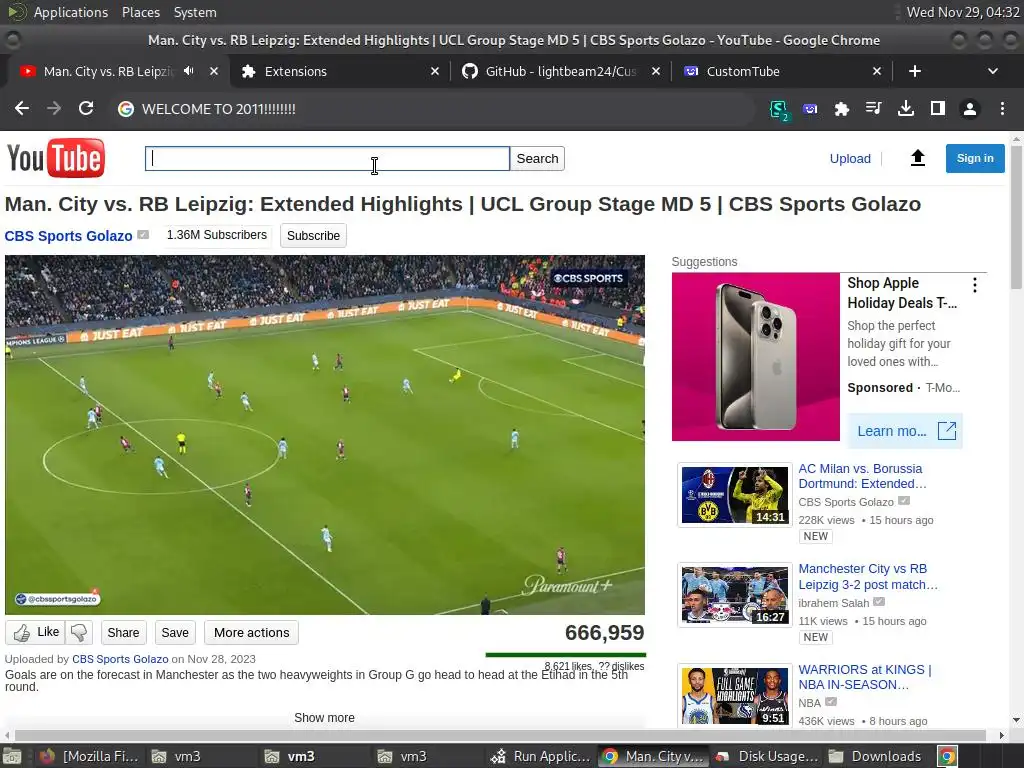Open Run Application taskbar item
Viewport: 1024px width, 768px height.
click(541, 756)
